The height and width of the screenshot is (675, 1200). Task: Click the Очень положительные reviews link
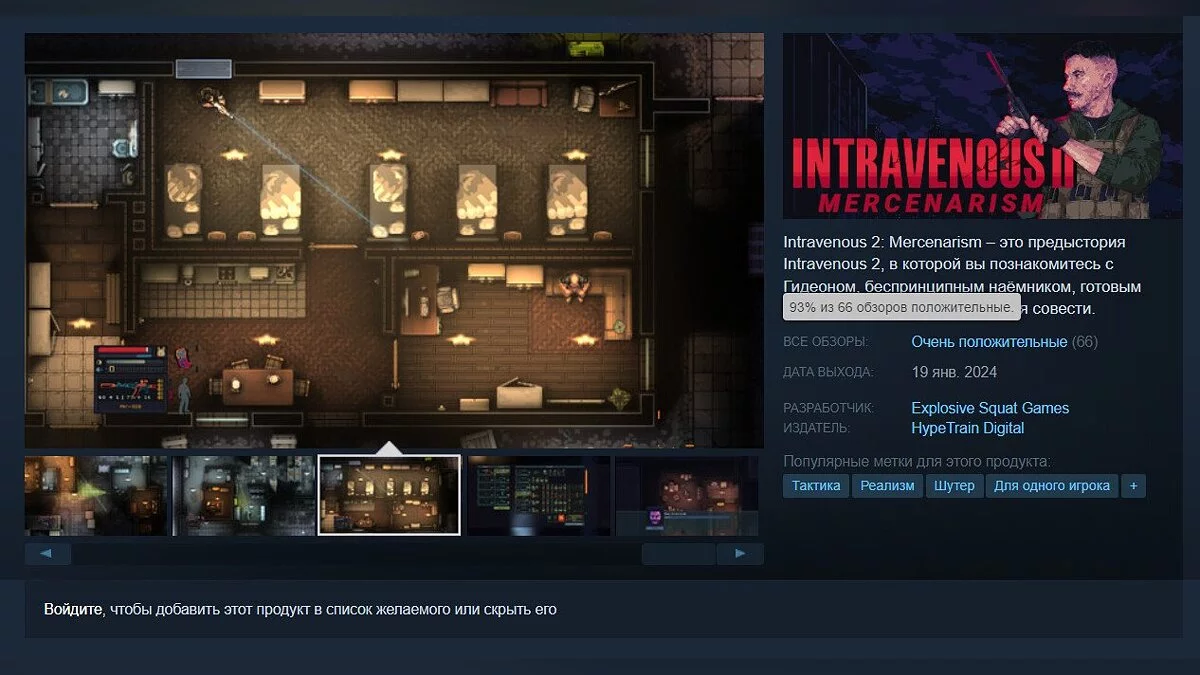(x=989, y=342)
